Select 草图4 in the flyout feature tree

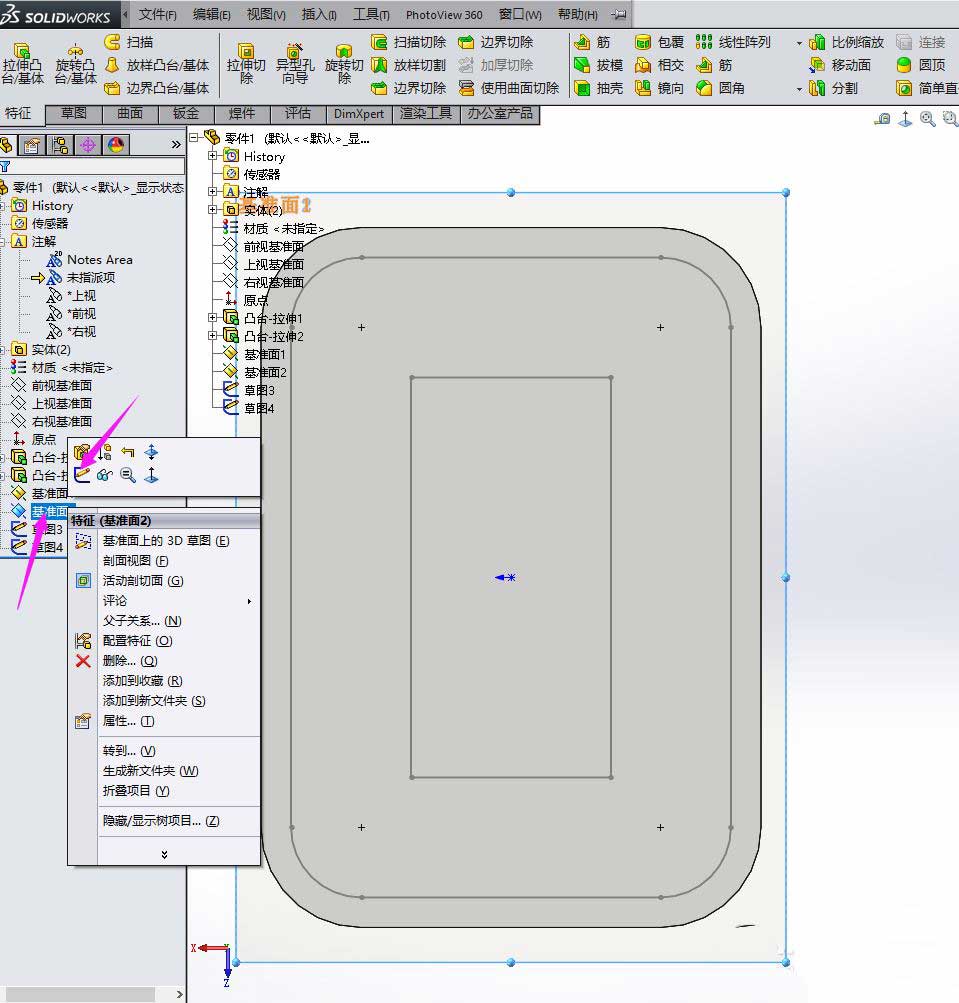[260, 408]
